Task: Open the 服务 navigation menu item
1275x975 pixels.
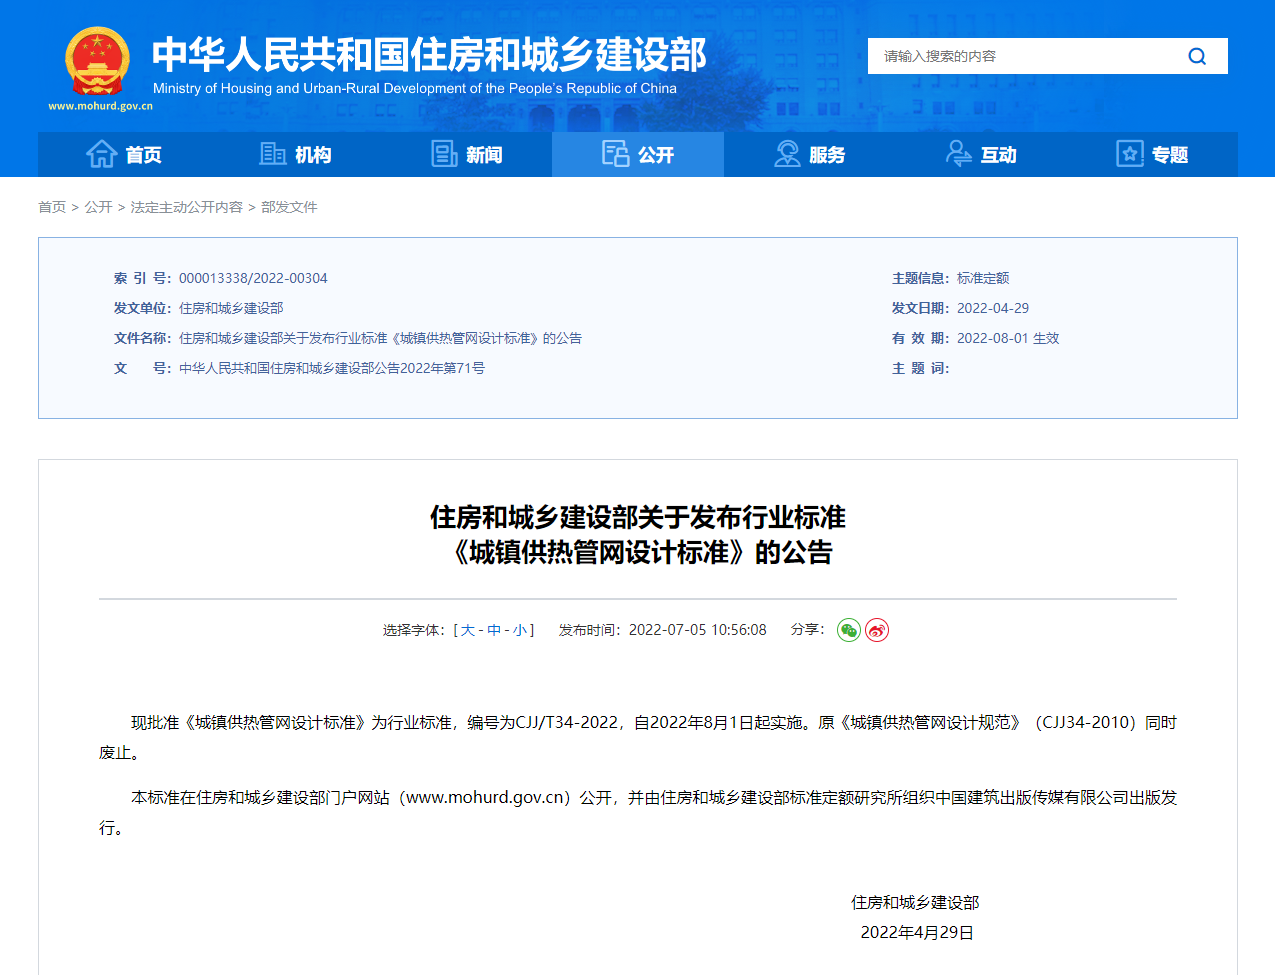Action: [x=827, y=155]
